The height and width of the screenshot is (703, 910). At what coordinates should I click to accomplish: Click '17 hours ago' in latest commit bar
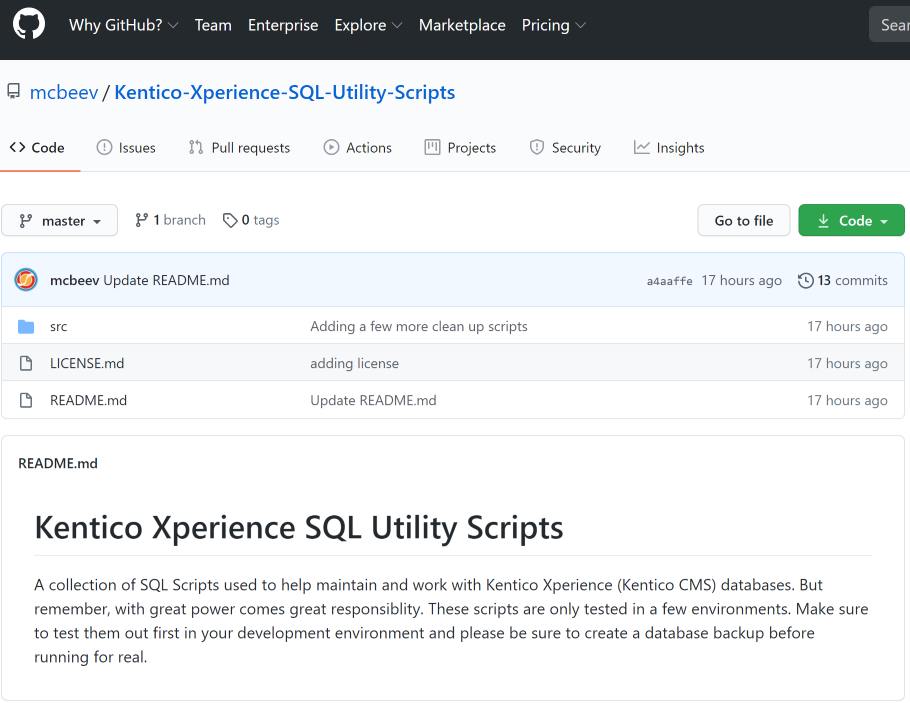click(x=741, y=280)
